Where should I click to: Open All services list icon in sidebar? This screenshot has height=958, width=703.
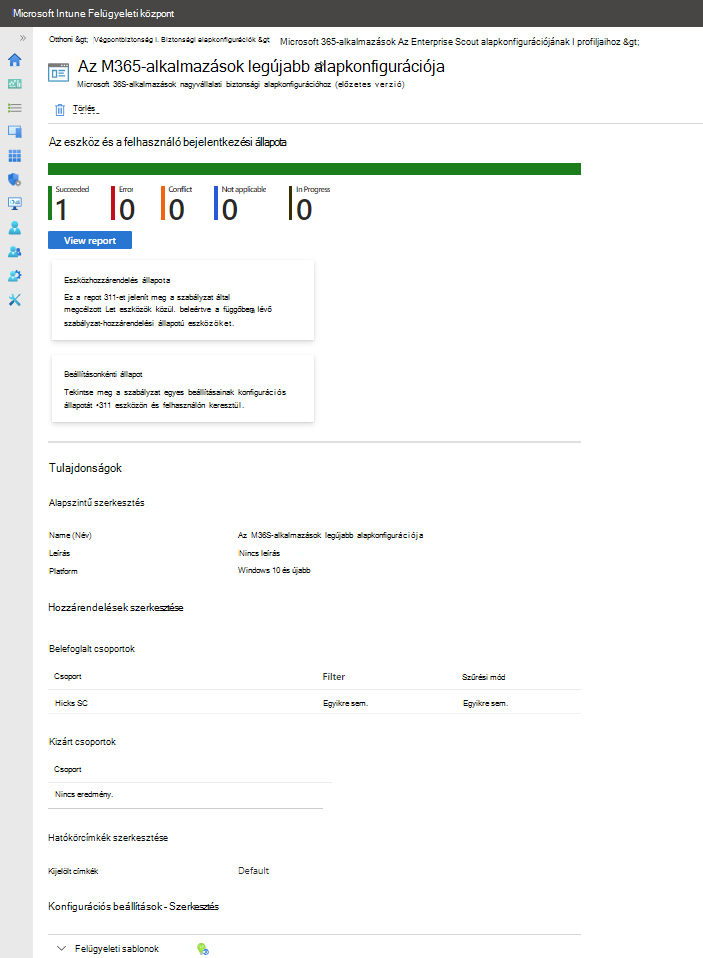15,108
